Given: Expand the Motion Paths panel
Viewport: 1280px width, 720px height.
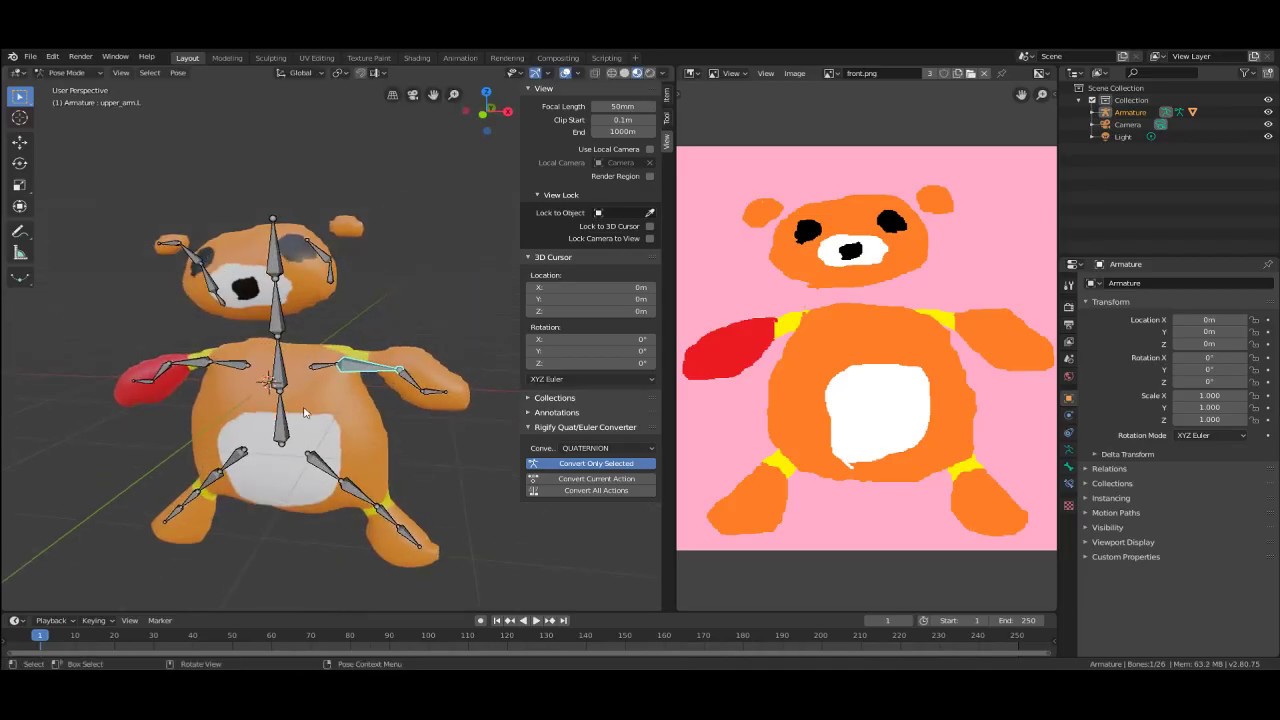Looking at the screenshot, I should pos(1115,513).
